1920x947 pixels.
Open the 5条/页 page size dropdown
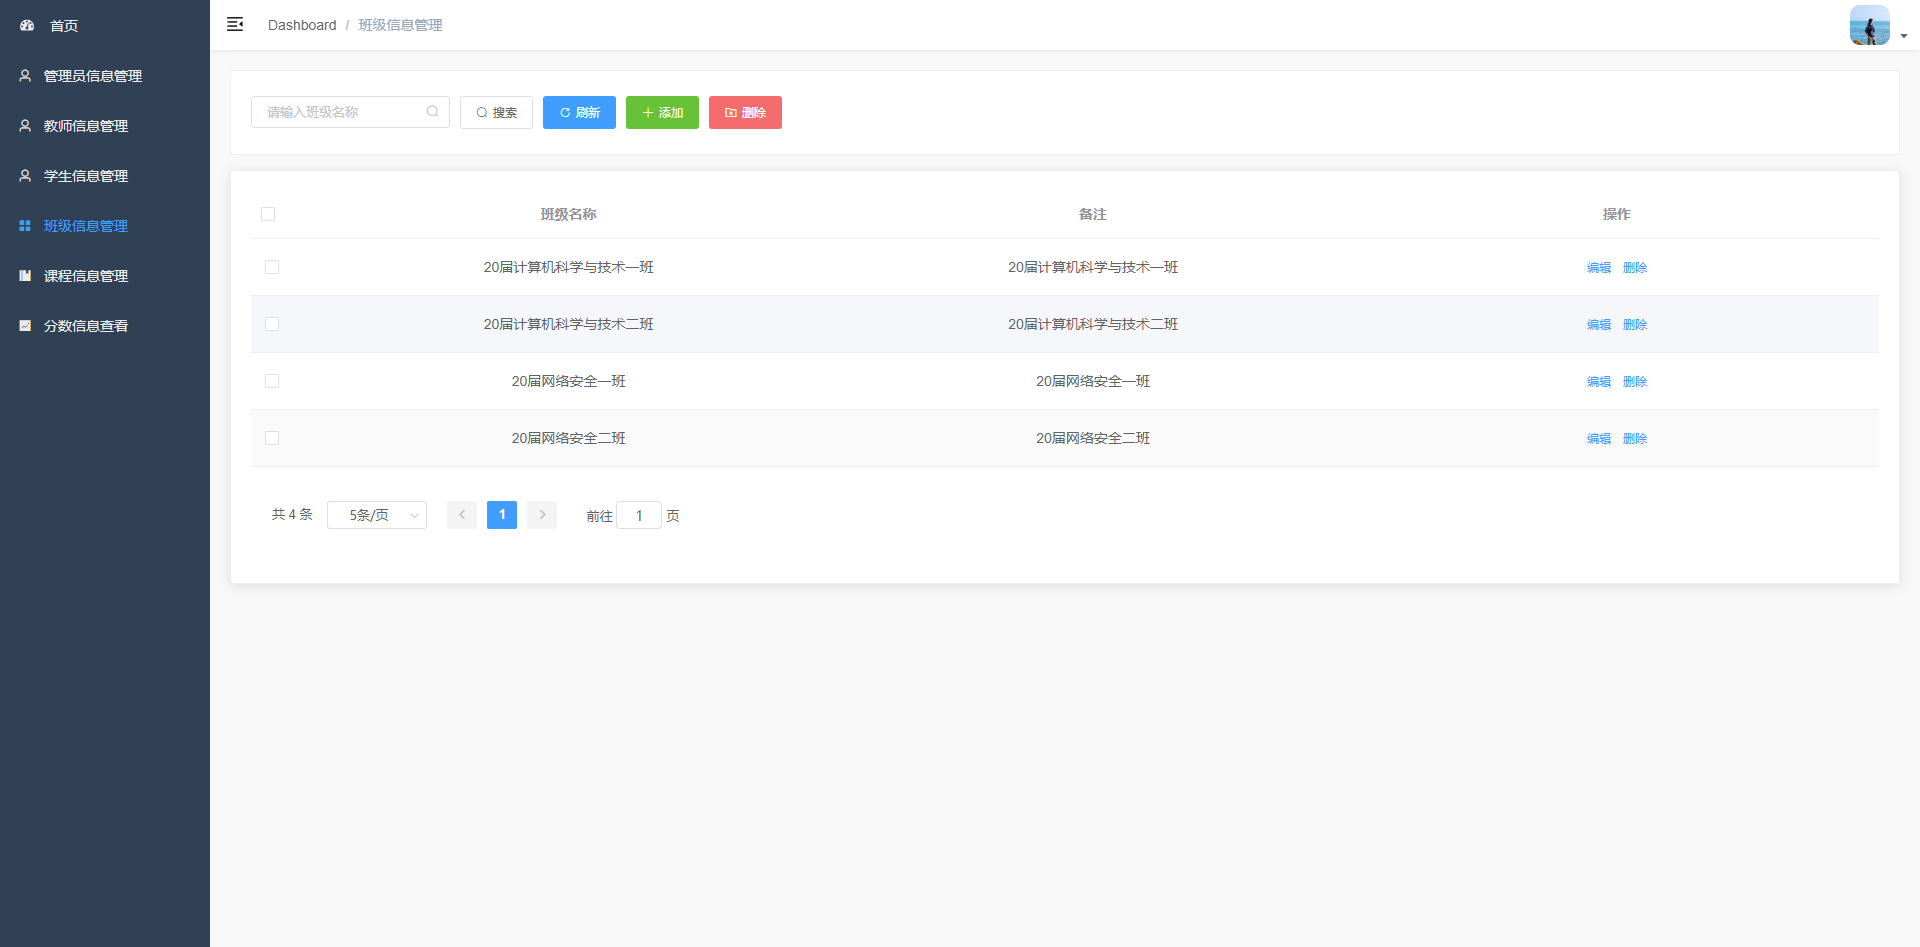(377, 515)
